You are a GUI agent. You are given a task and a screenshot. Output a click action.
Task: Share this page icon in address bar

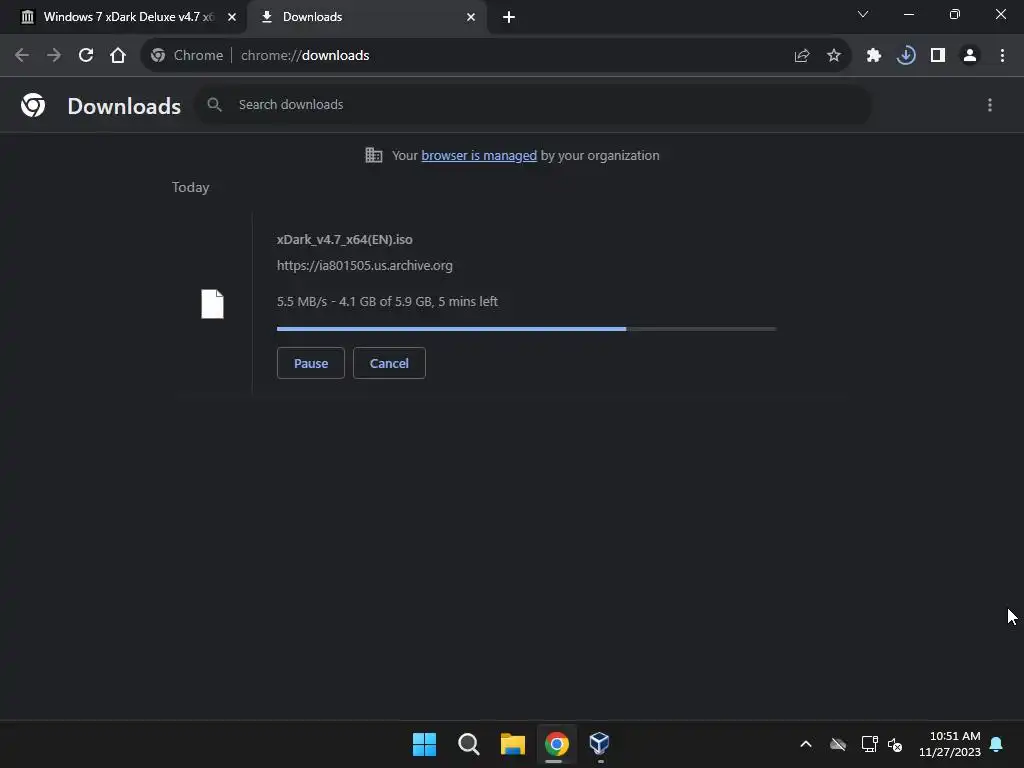pyautogui.click(x=802, y=56)
